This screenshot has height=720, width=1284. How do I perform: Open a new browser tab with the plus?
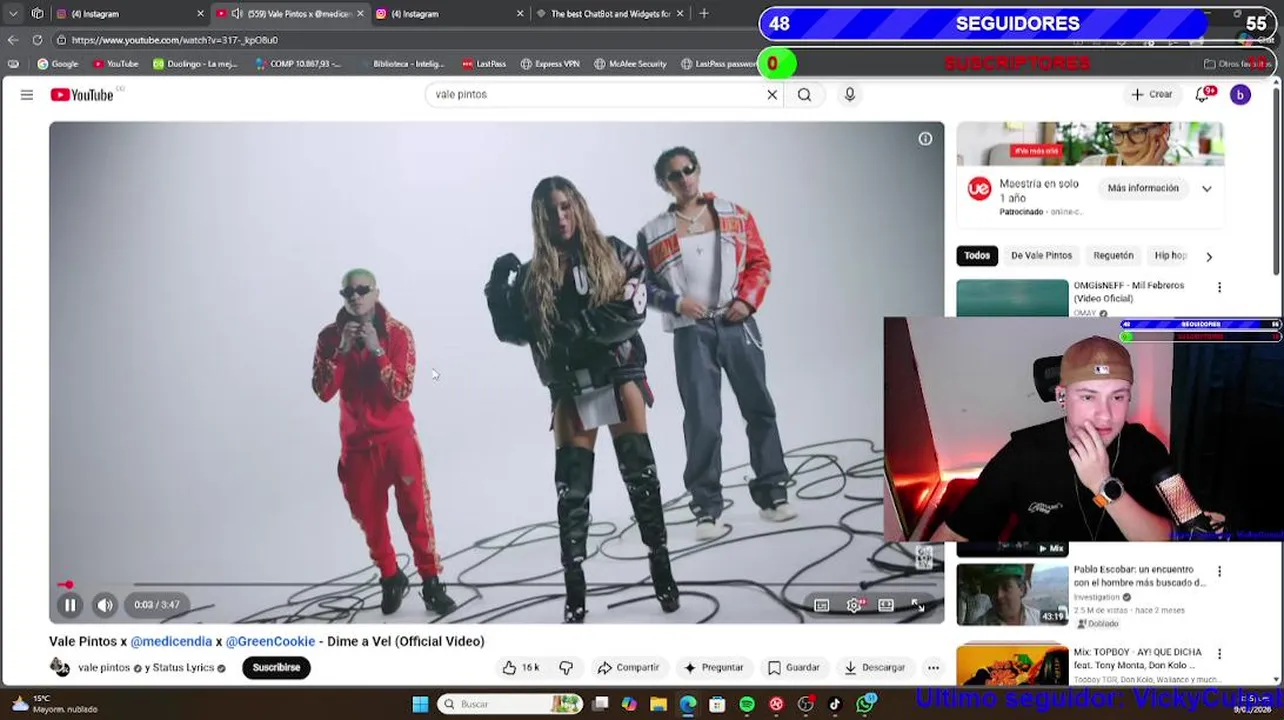[704, 14]
